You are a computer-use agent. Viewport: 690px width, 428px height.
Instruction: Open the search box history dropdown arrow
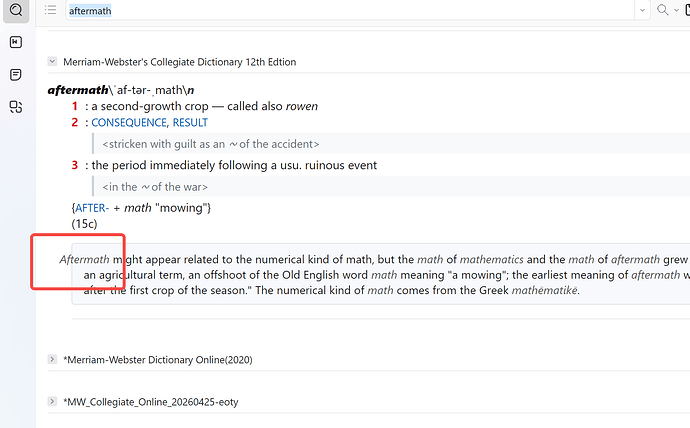pyautogui.click(x=642, y=10)
